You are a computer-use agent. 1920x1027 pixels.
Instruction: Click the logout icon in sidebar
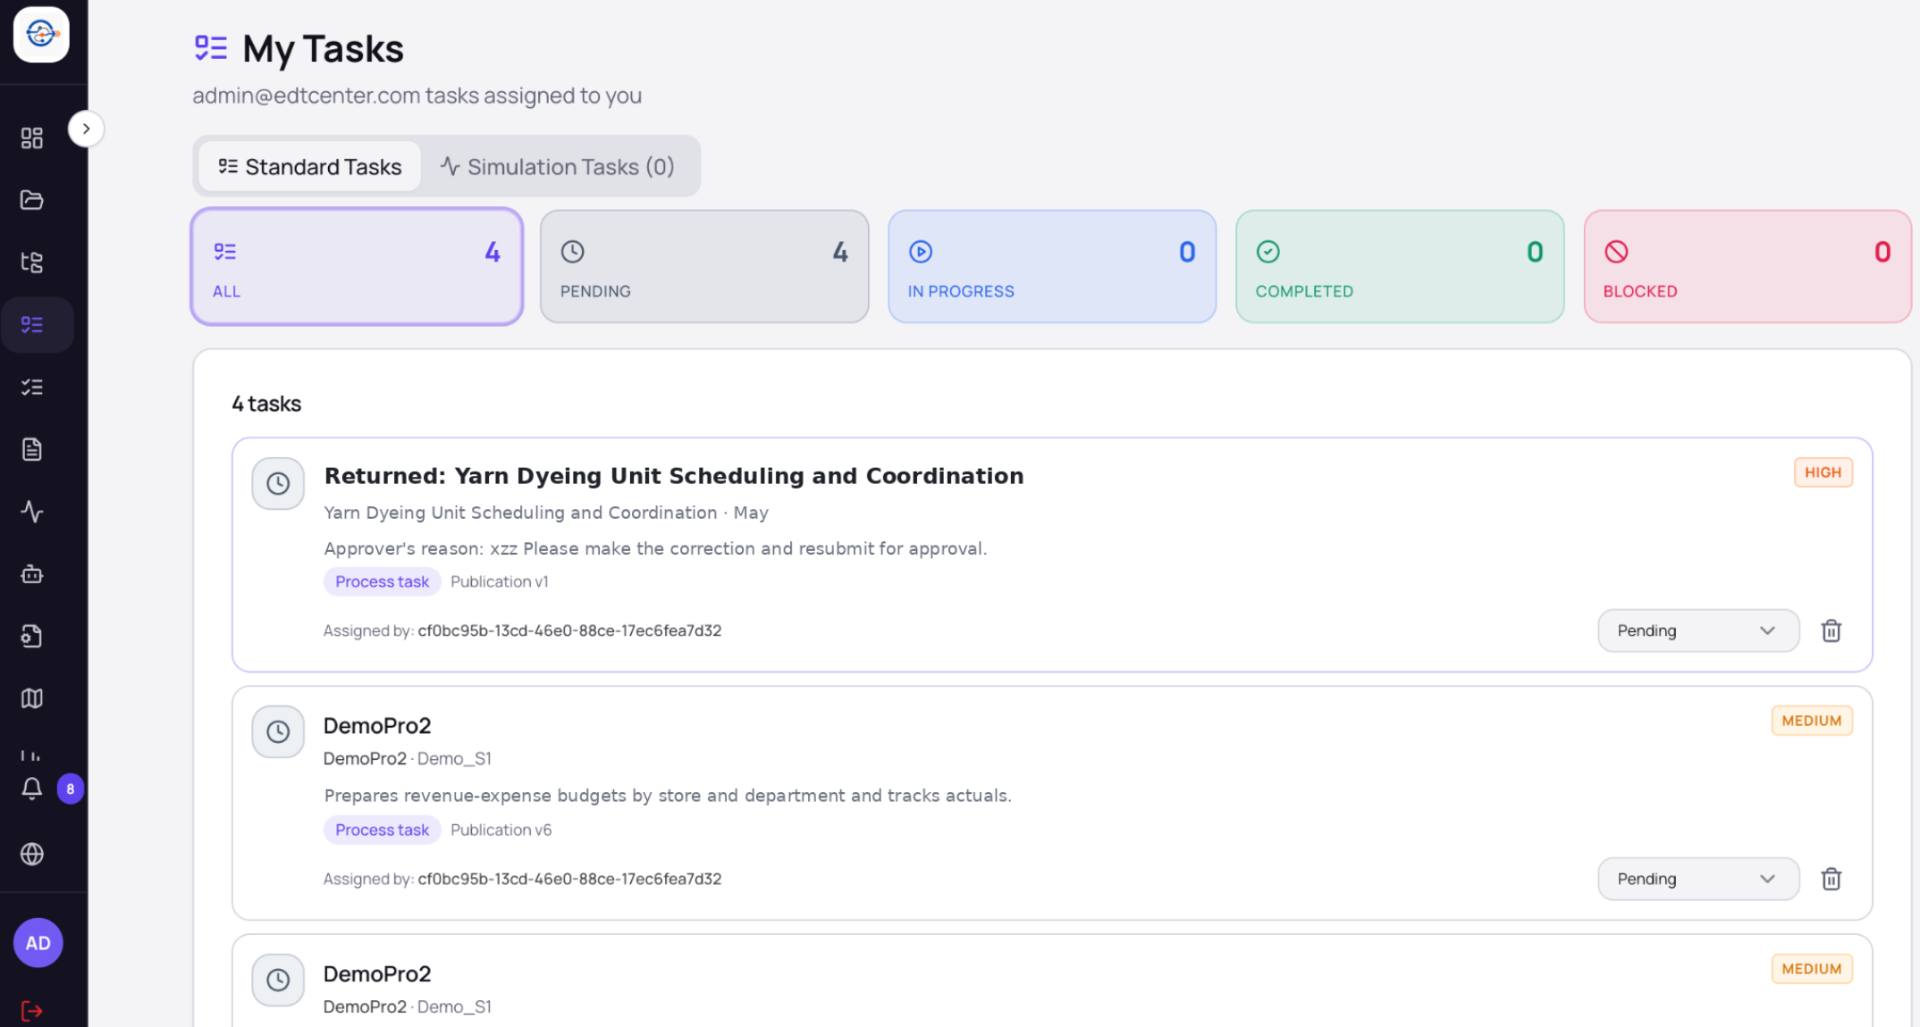(32, 1011)
